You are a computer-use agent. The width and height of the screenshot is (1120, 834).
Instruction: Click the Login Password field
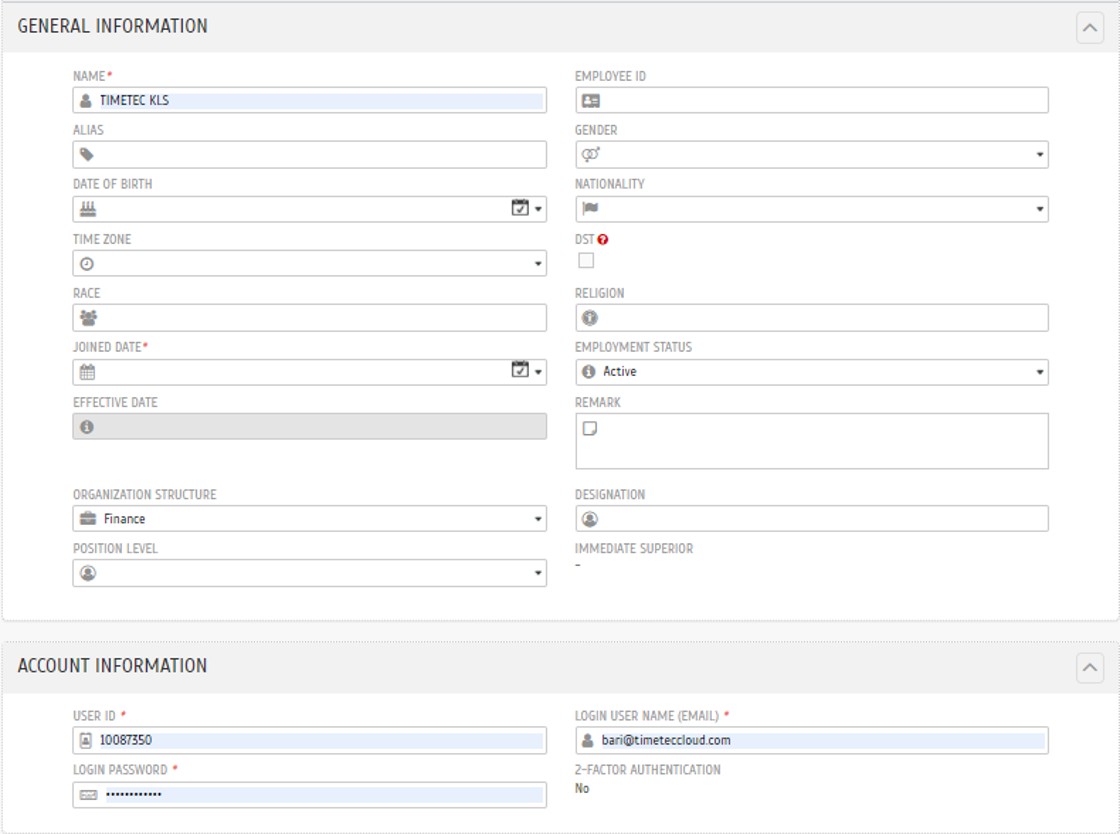(x=322, y=795)
